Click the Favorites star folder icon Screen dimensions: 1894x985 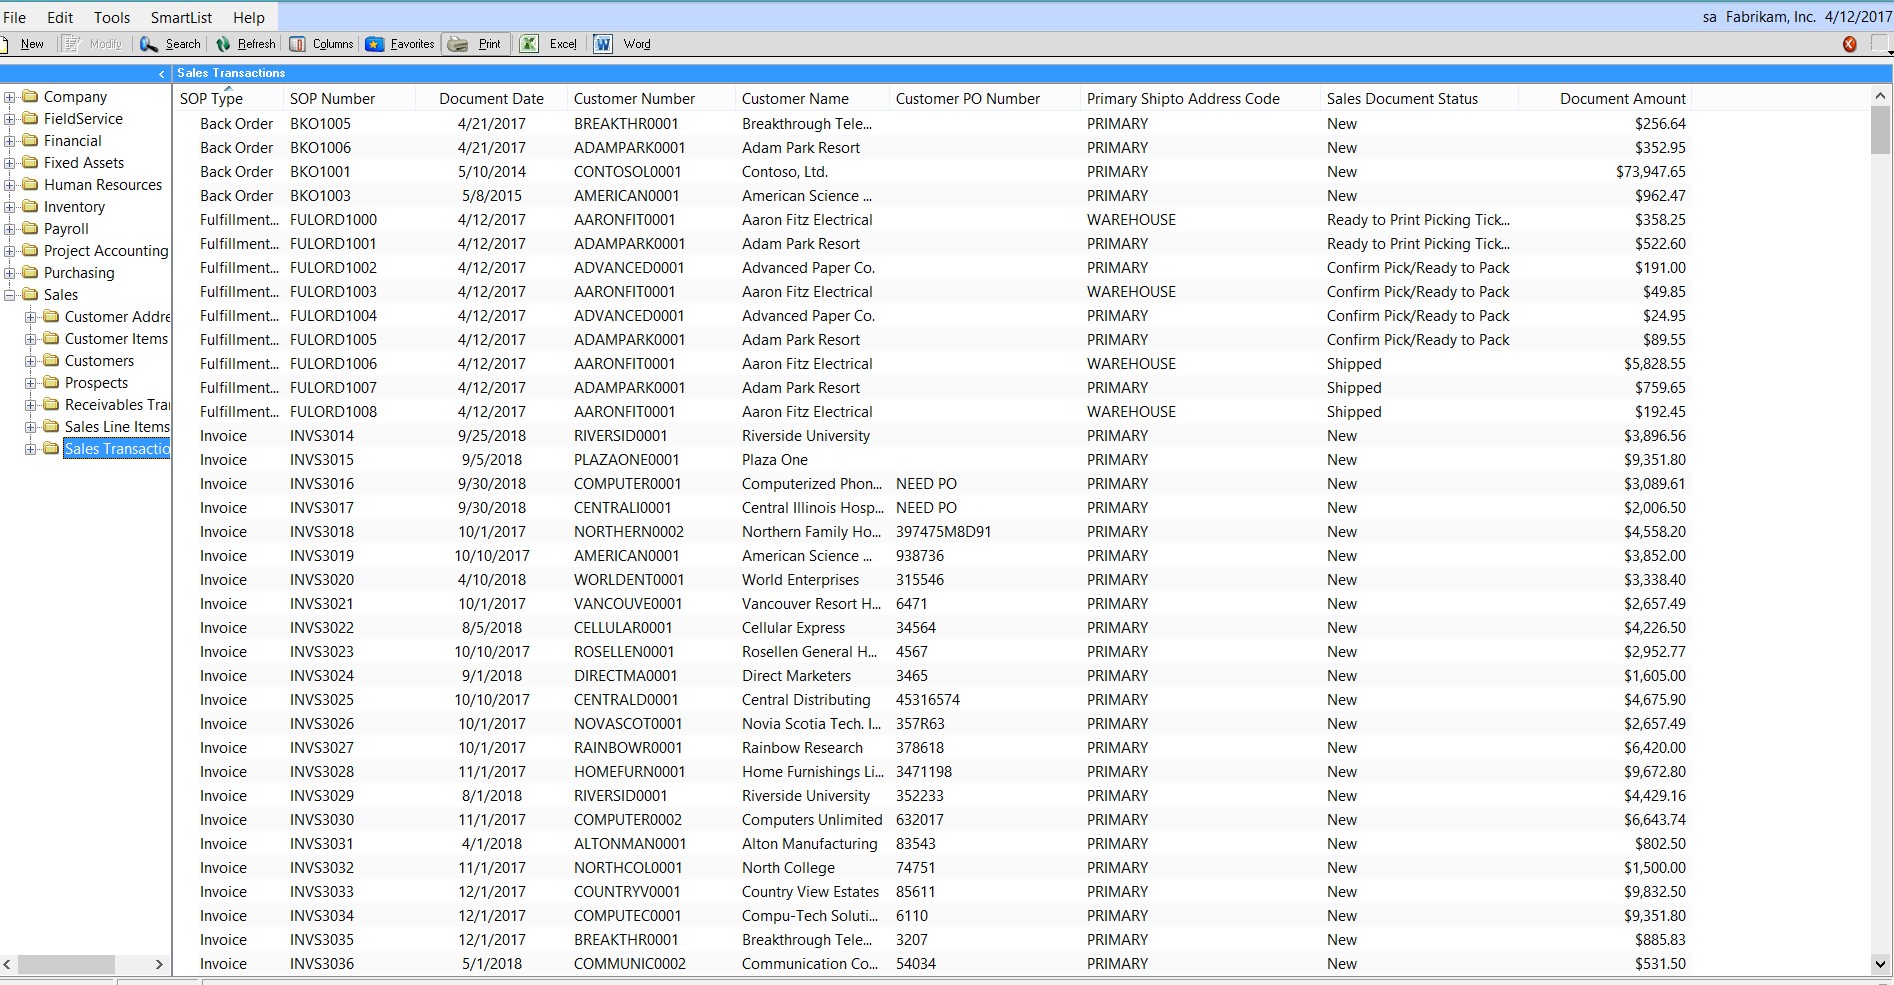pyautogui.click(x=375, y=44)
